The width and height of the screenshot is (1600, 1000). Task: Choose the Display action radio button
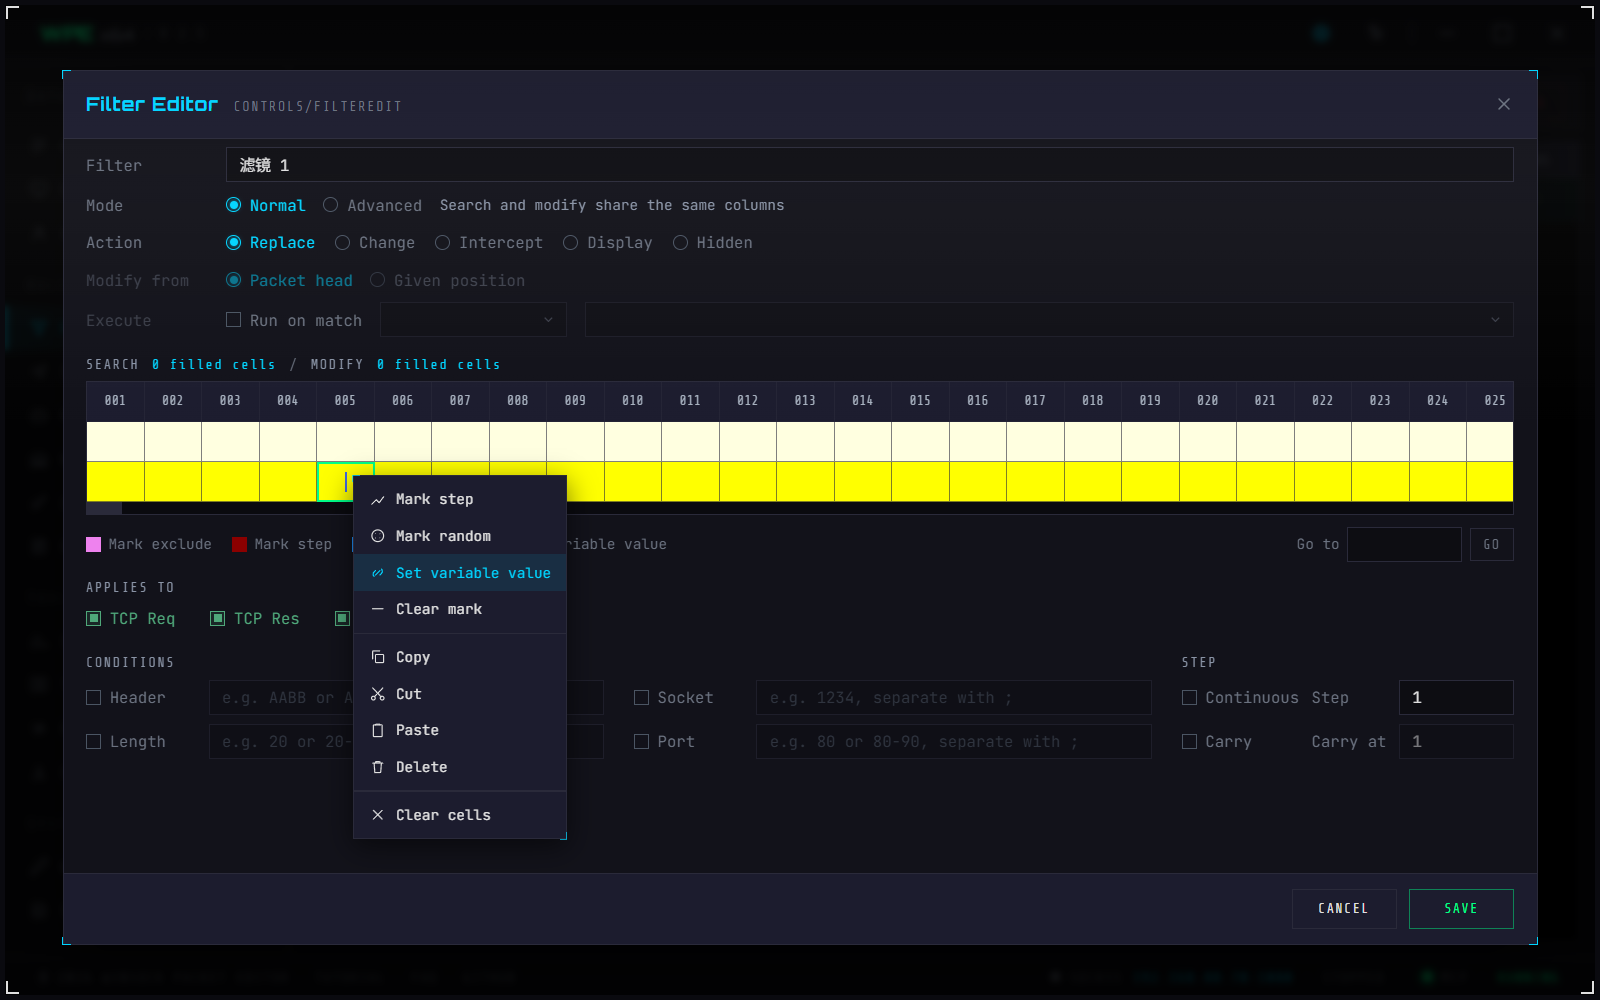[570, 243]
